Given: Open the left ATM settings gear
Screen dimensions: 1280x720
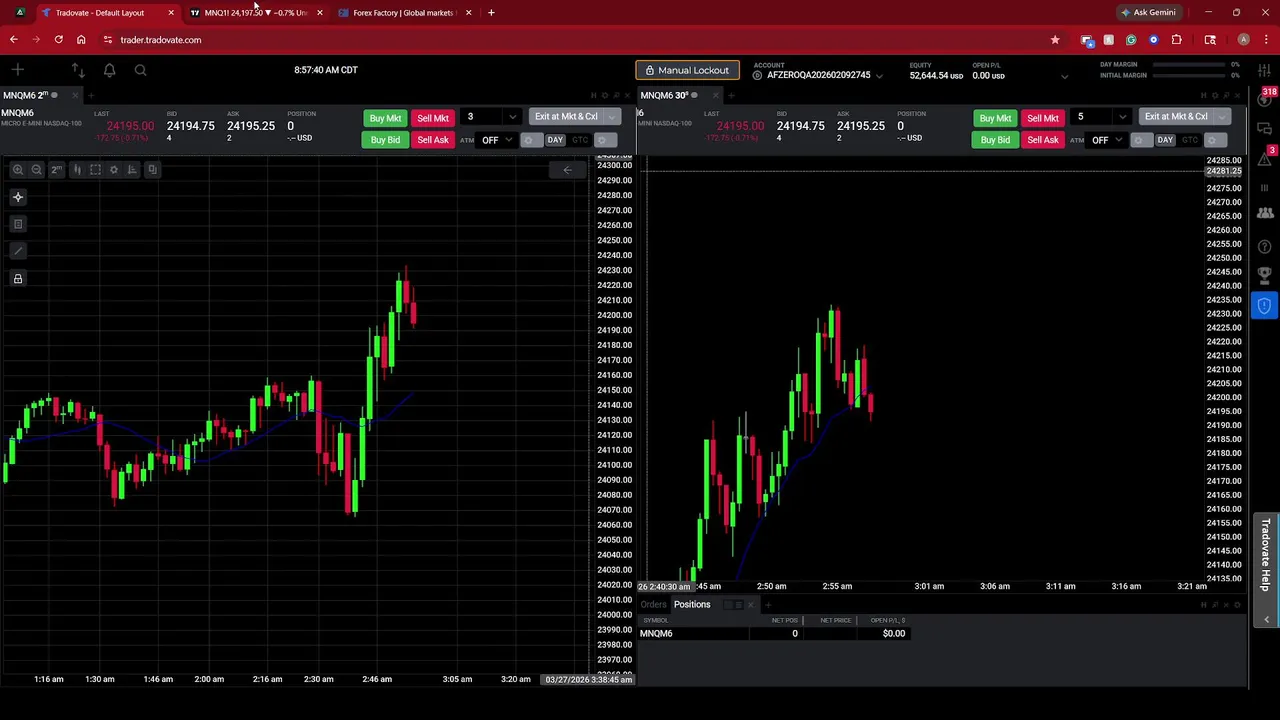Looking at the screenshot, I should tap(531, 140).
